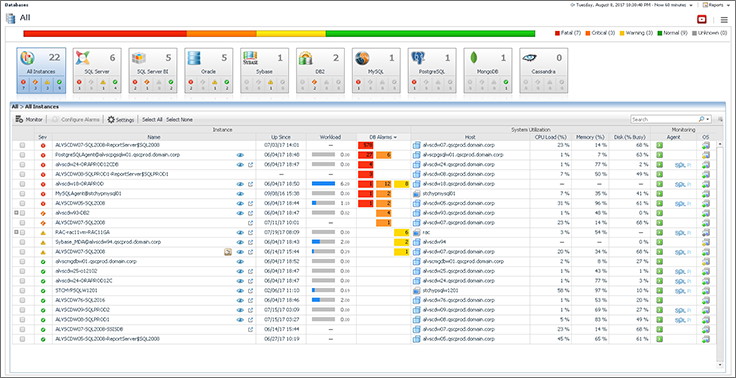Screen dimensions: 736x378
Task: Click the workload bar for ALVSCDW76-SQL2016
Action: [x=323, y=301]
